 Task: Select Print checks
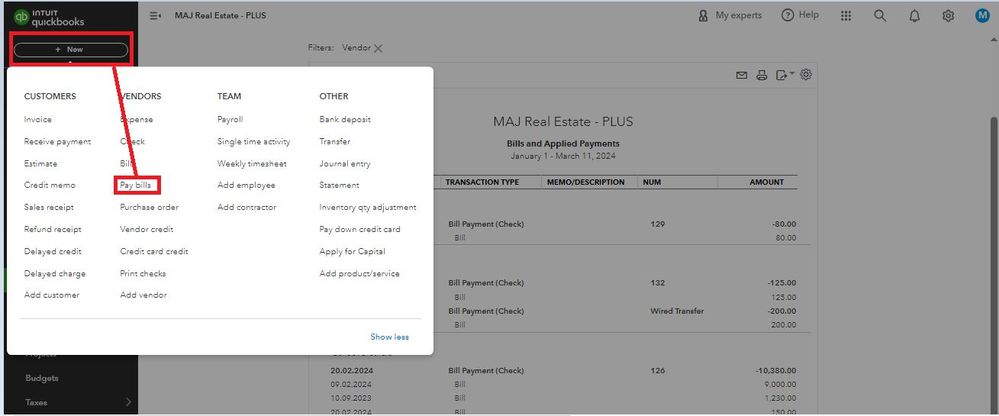(x=143, y=273)
